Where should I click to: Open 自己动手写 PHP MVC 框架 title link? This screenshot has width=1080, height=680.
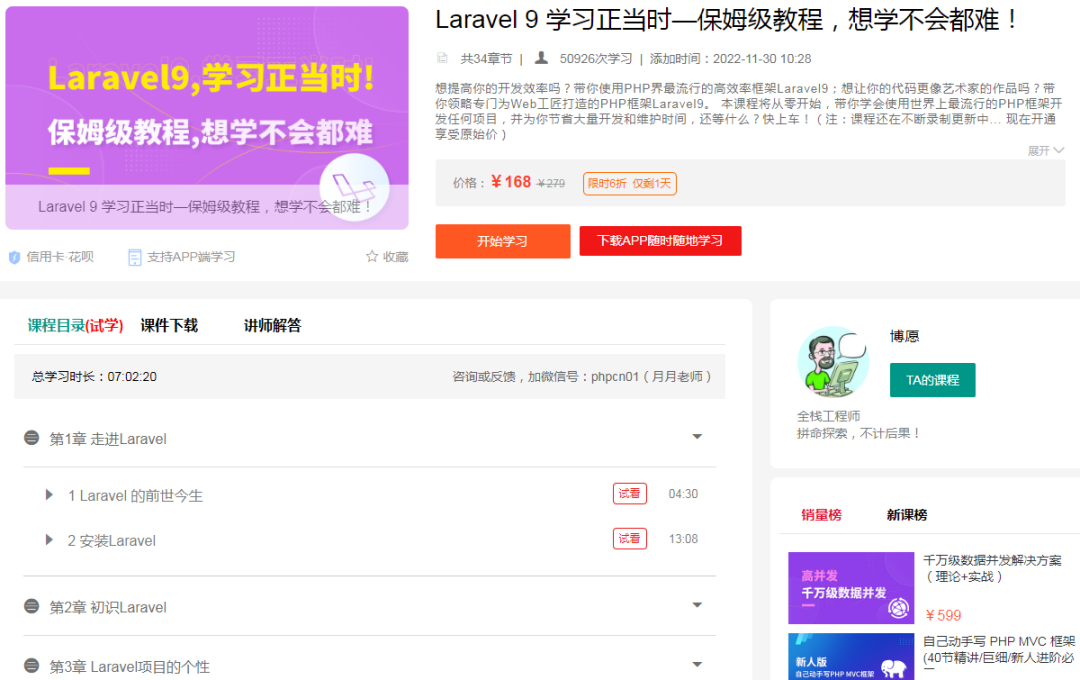pos(999,650)
